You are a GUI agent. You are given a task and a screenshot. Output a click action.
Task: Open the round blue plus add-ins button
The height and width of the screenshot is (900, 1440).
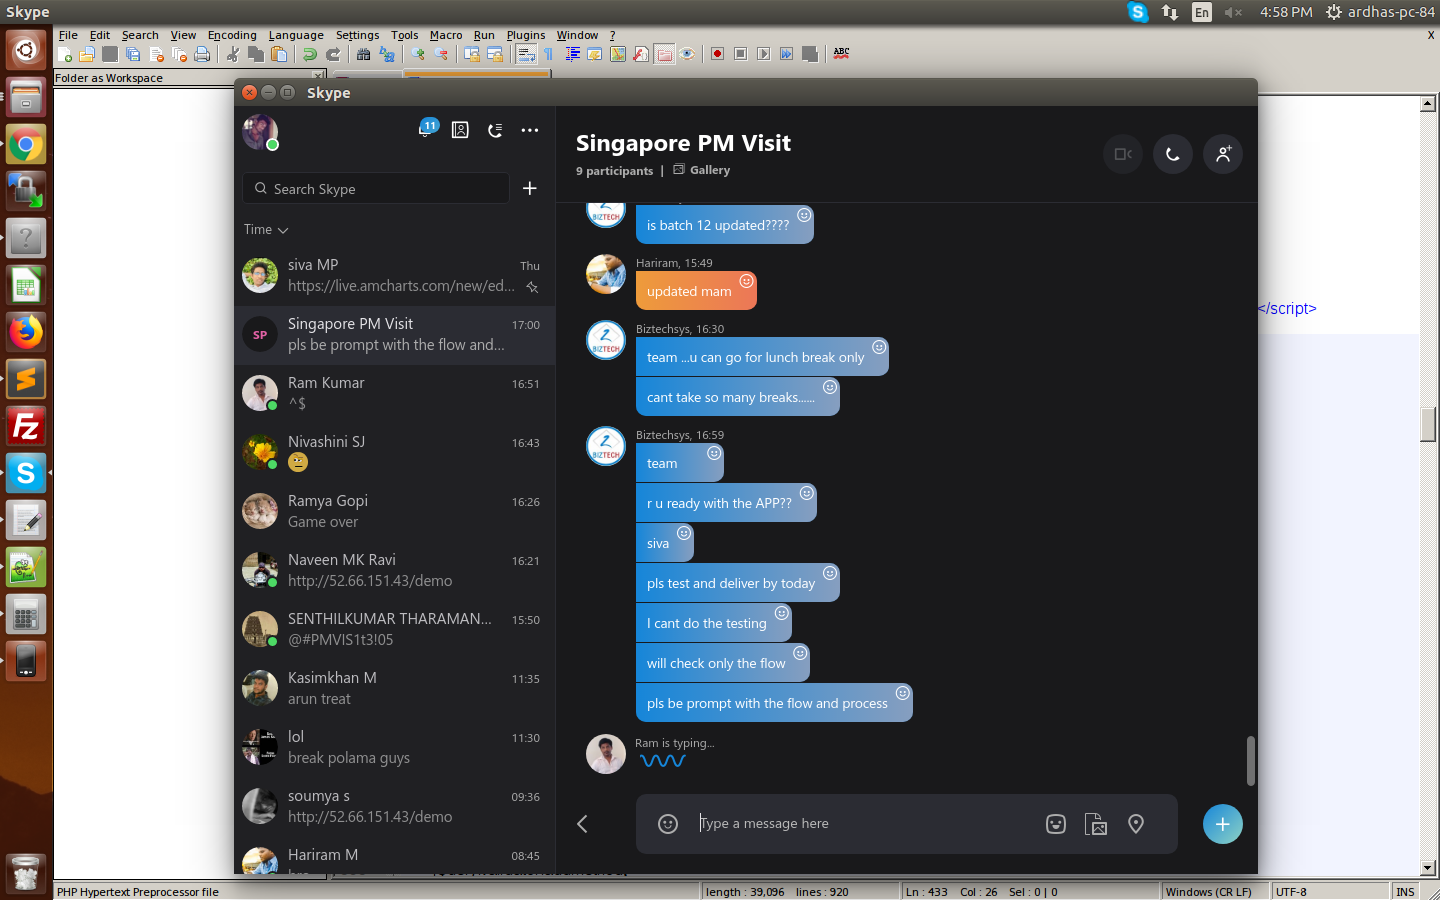1222,824
